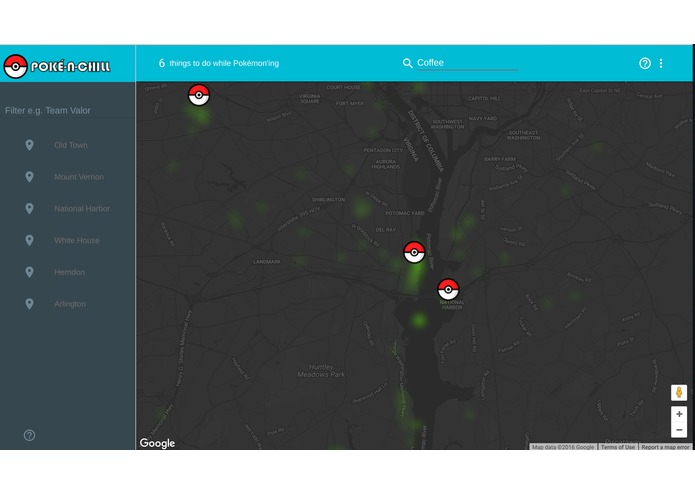The image size is (695, 494).
Task: Zoom out on the map
Action: tap(679, 430)
